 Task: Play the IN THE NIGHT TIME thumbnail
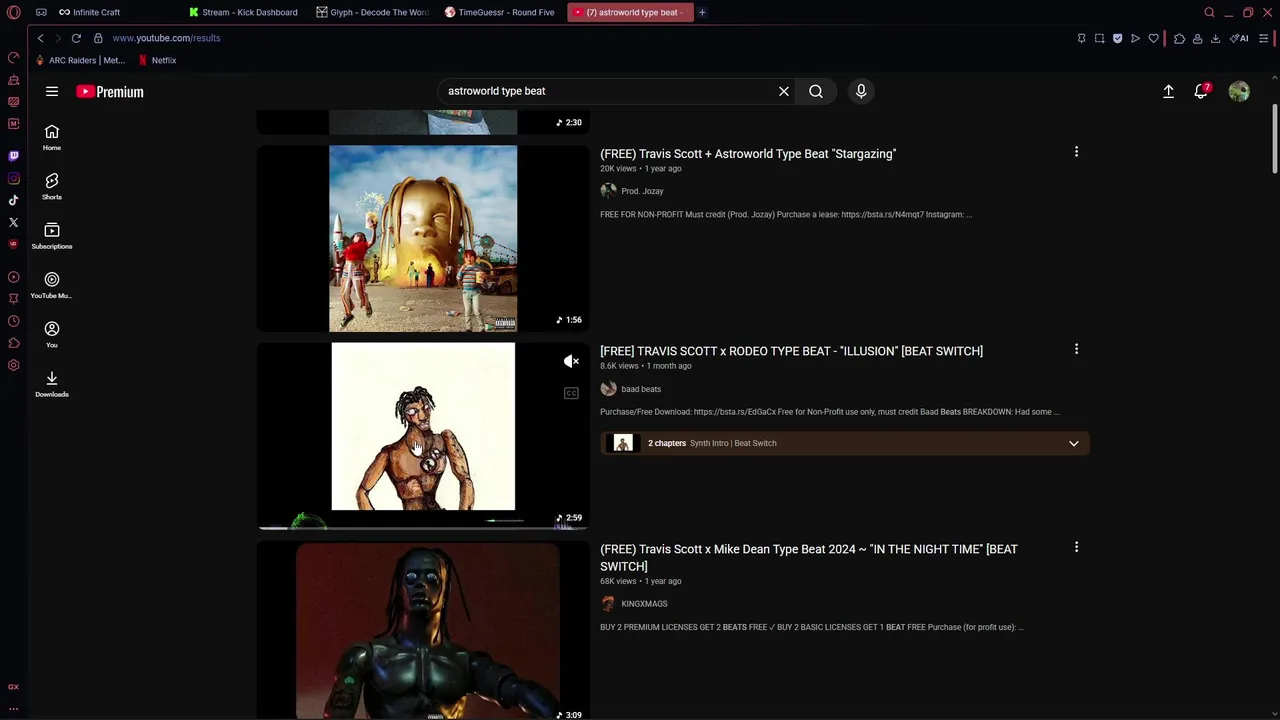click(x=423, y=630)
